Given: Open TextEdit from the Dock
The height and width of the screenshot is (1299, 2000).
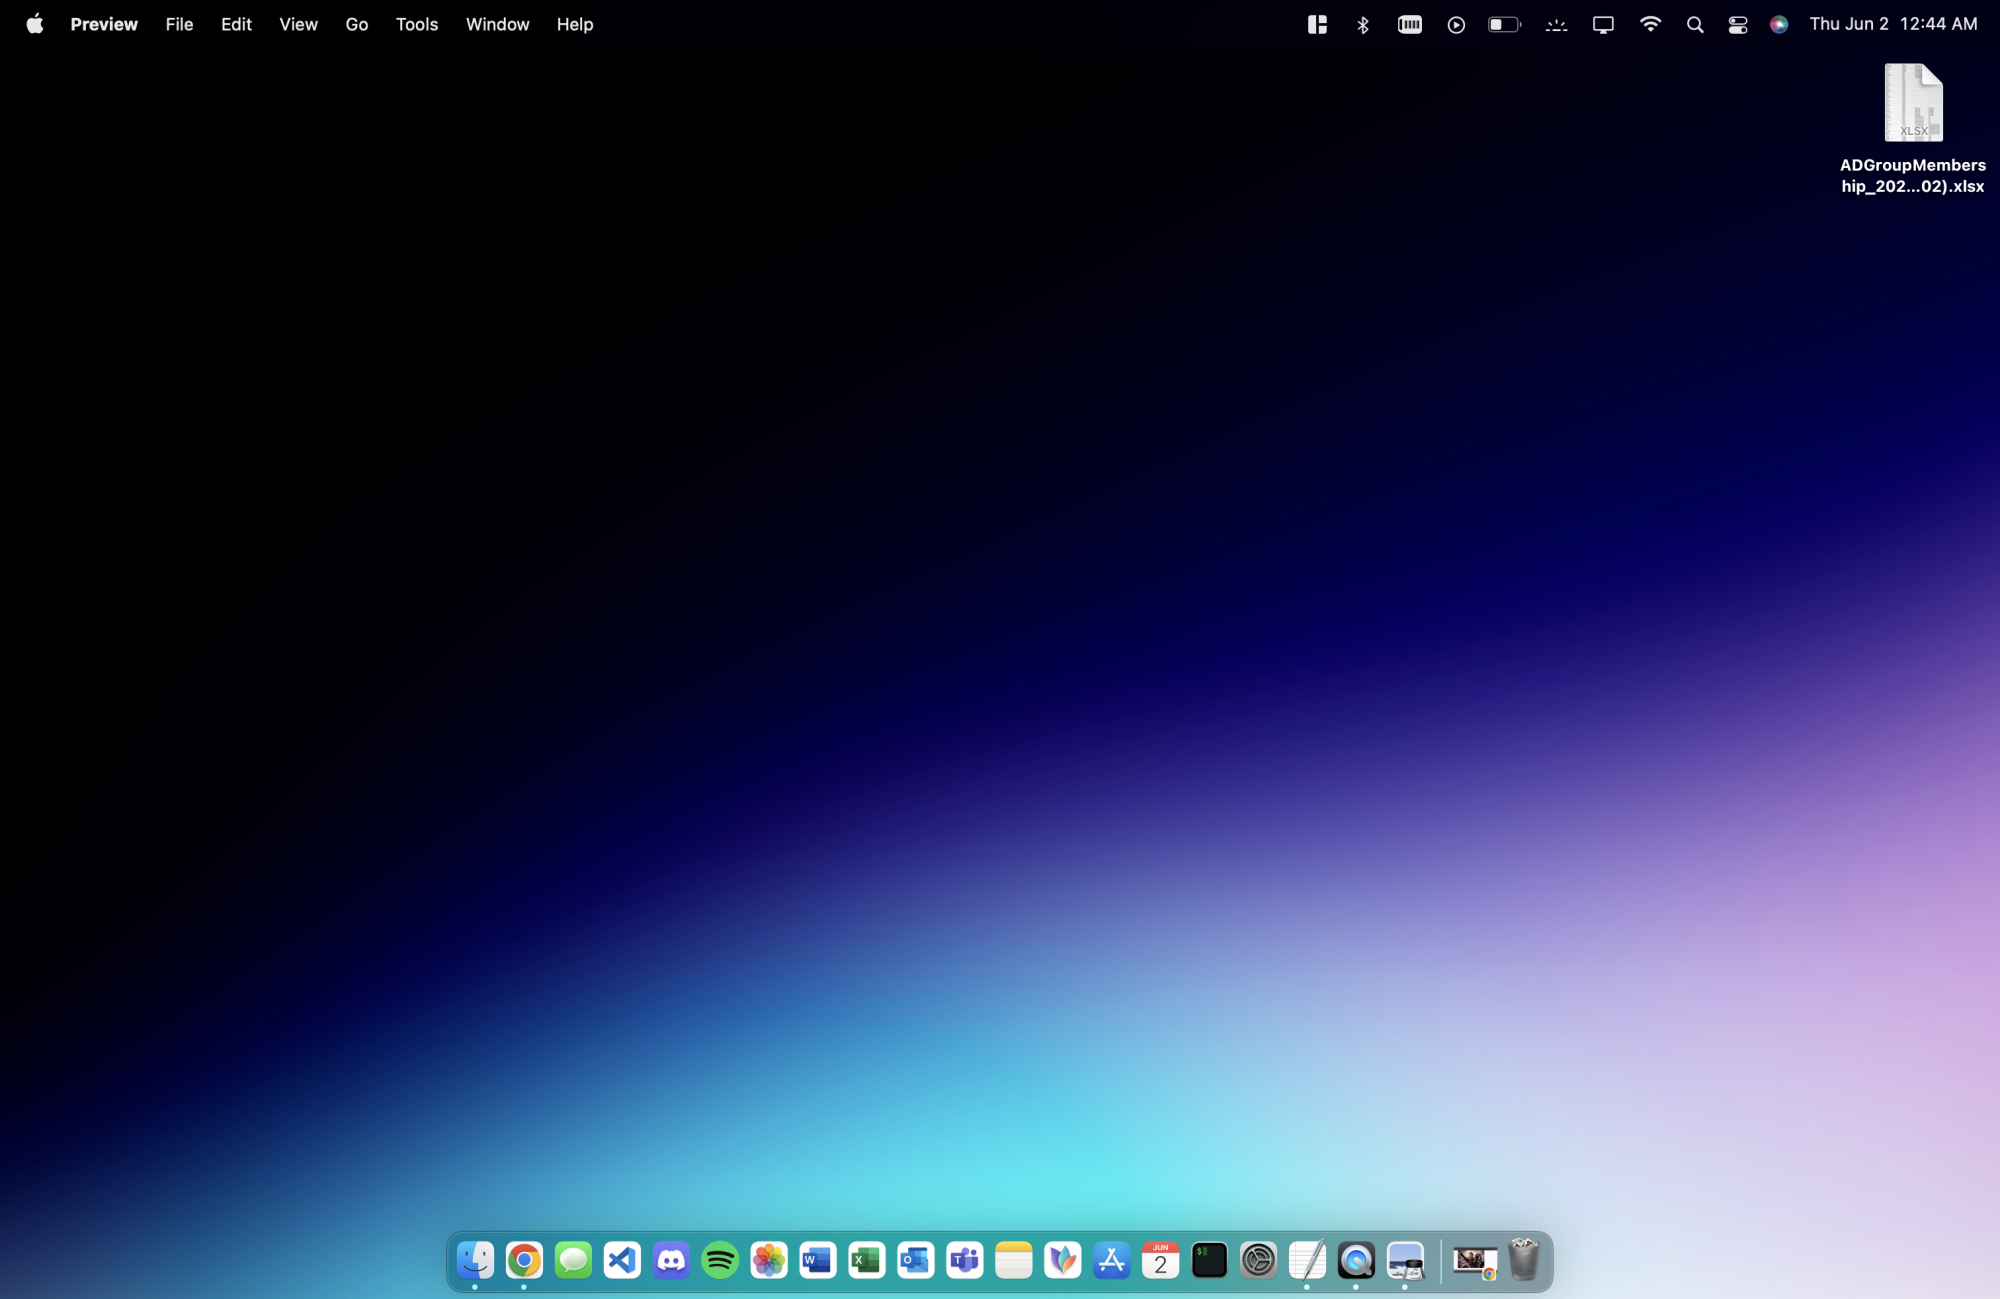Looking at the screenshot, I should [1308, 1260].
